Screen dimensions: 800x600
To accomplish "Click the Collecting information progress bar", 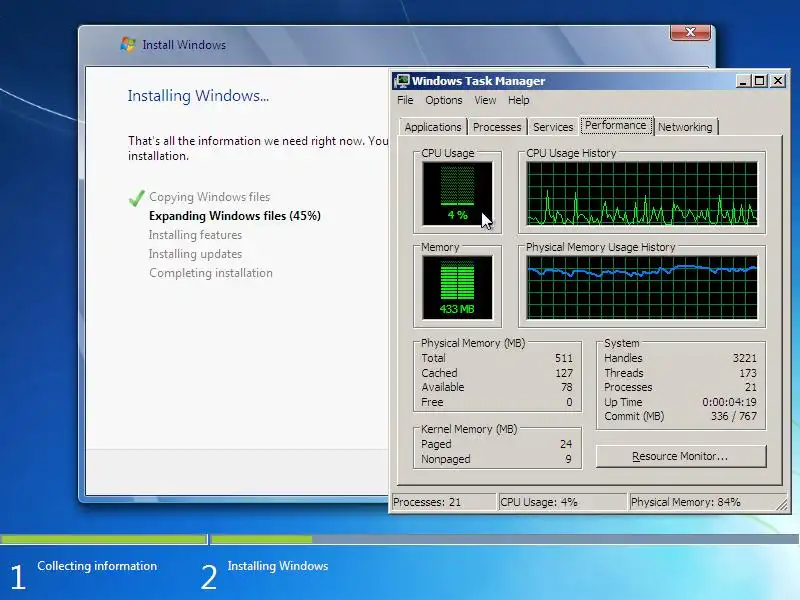I will [x=103, y=539].
